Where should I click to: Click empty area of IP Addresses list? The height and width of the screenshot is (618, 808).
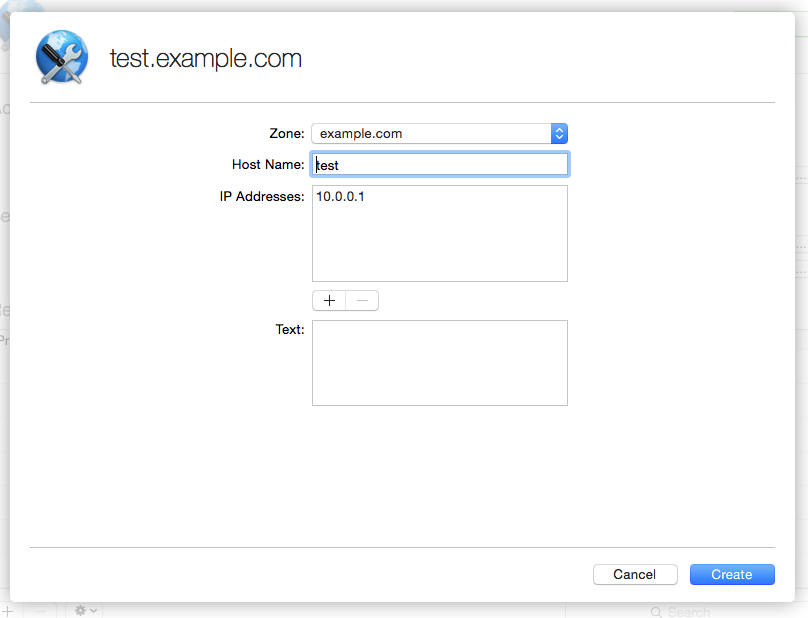440,245
